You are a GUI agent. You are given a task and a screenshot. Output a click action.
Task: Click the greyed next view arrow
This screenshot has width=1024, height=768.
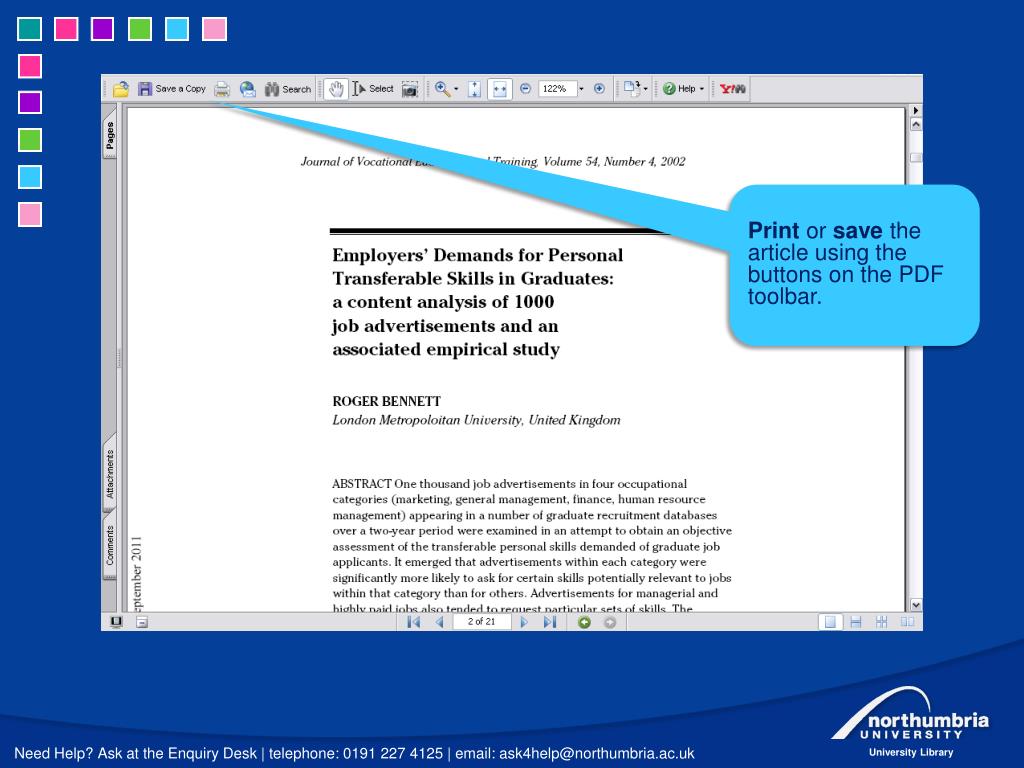609,622
